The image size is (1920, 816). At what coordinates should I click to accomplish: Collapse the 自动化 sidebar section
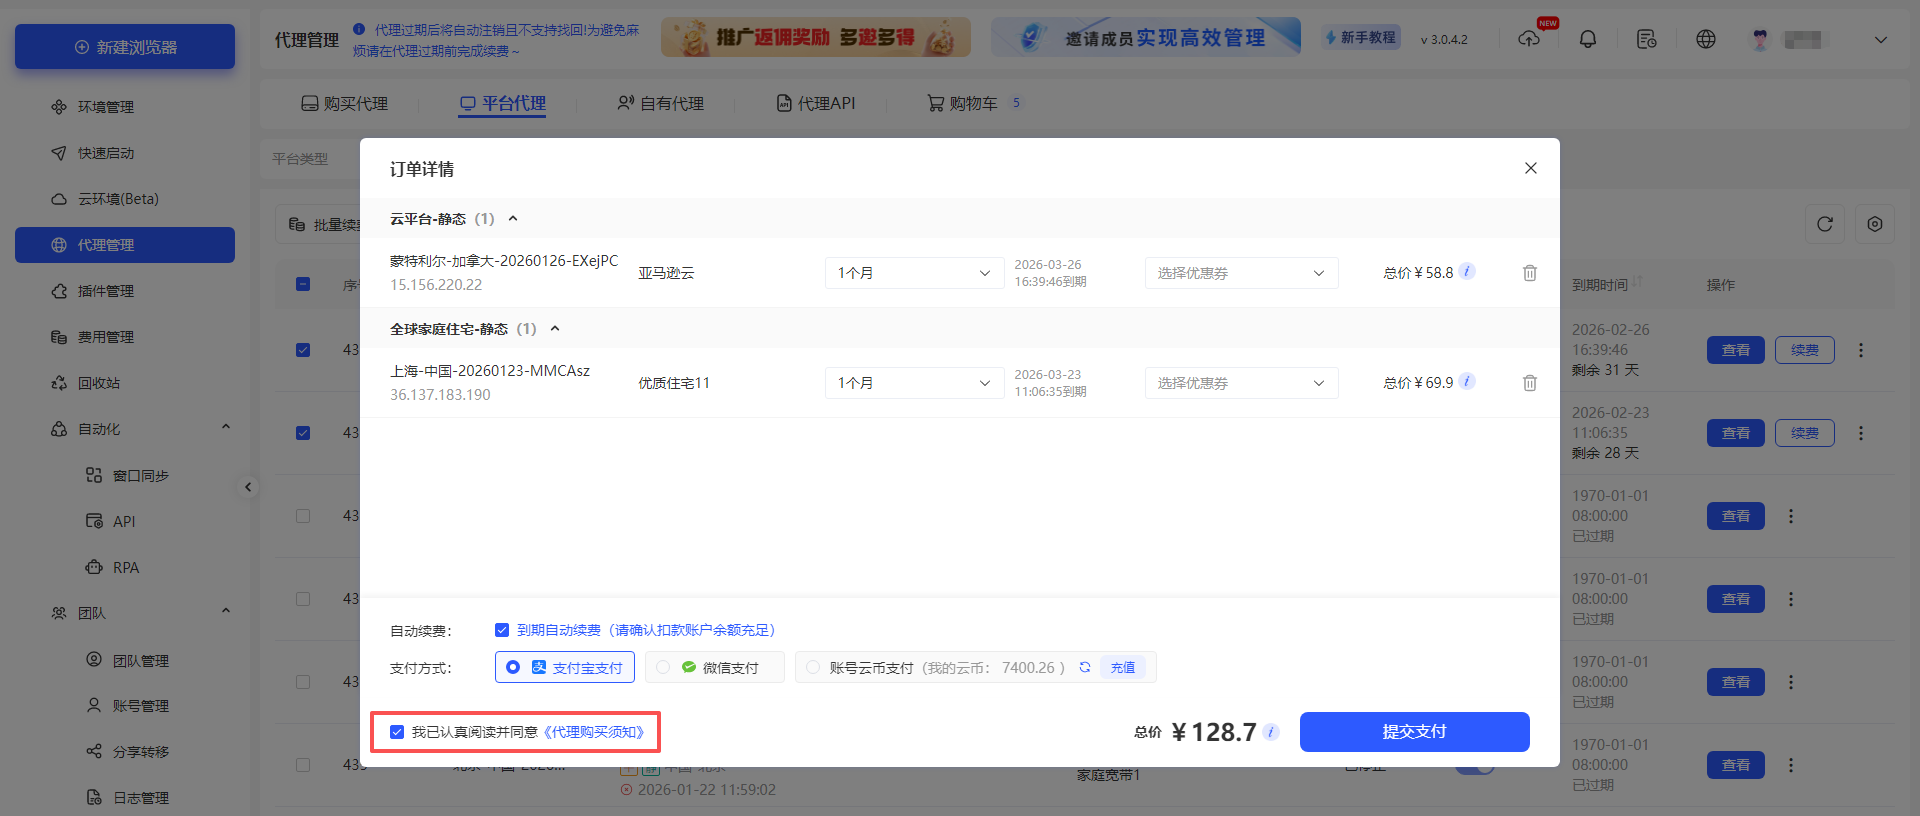coord(226,427)
